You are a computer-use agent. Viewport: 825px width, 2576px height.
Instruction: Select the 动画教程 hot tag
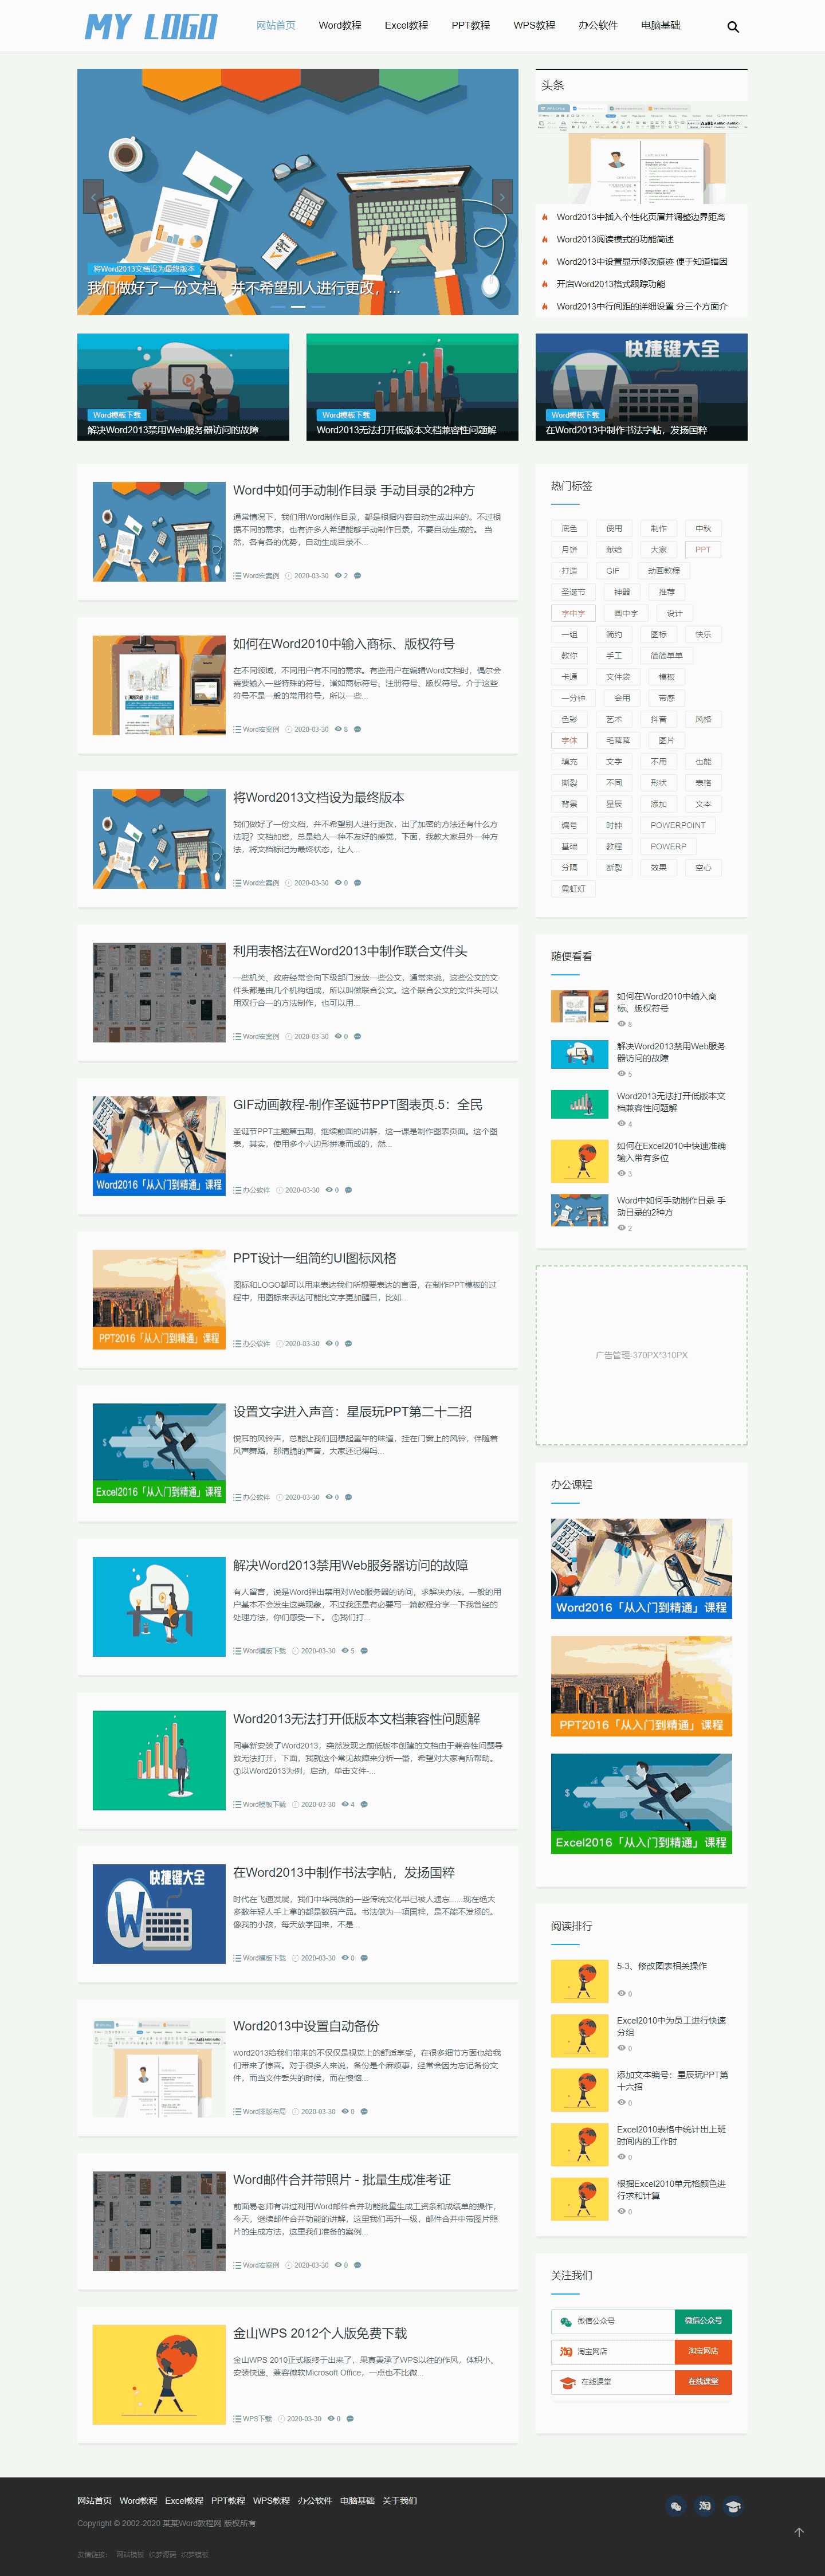664,570
